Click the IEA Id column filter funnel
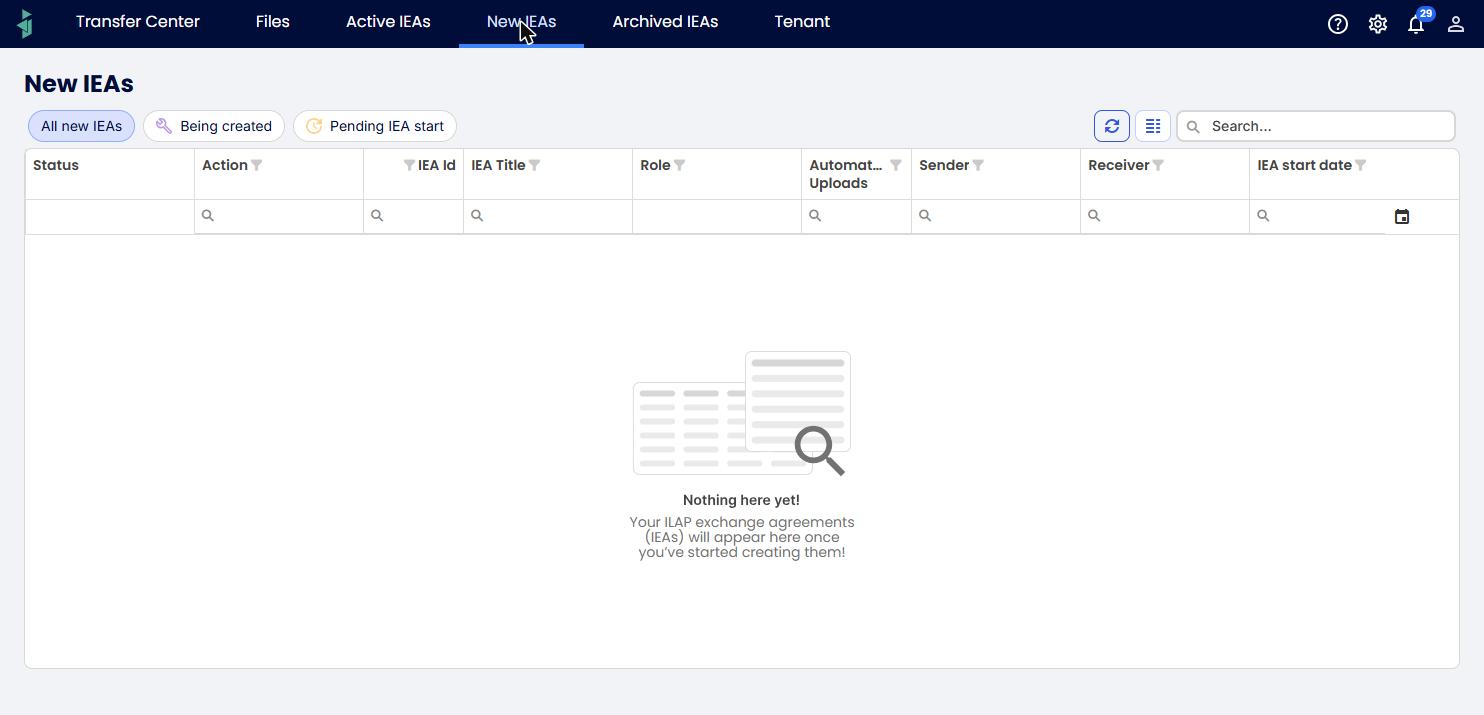This screenshot has width=1484, height=715. [x=409, y=165]
